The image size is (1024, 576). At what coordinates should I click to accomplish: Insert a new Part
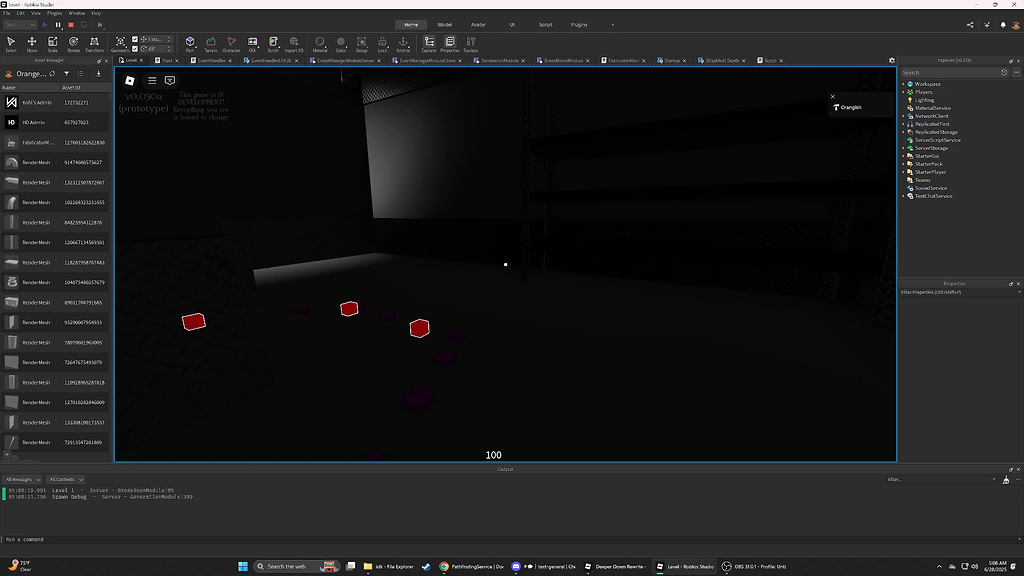click(x=190, y=42)
